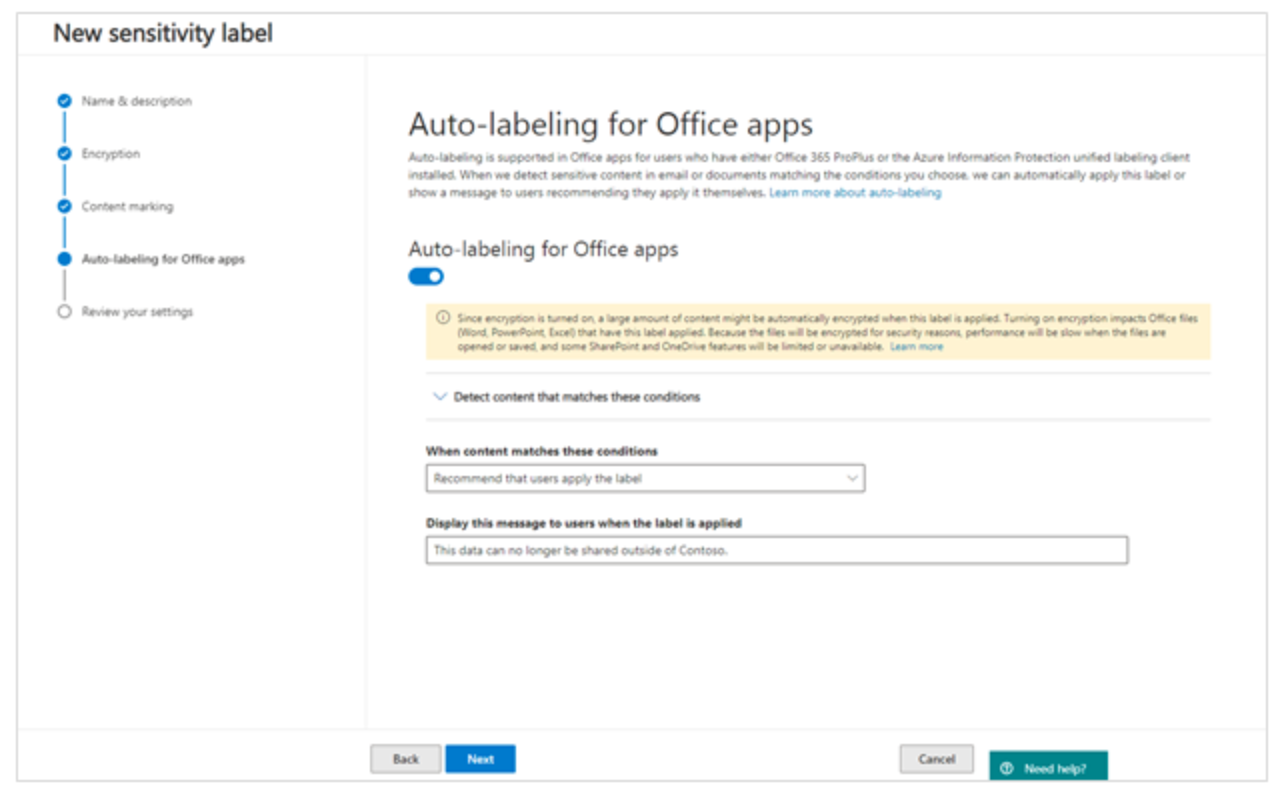Go to Name & description step
This screenshot has height=792, width=1280.
coord(136,101)
